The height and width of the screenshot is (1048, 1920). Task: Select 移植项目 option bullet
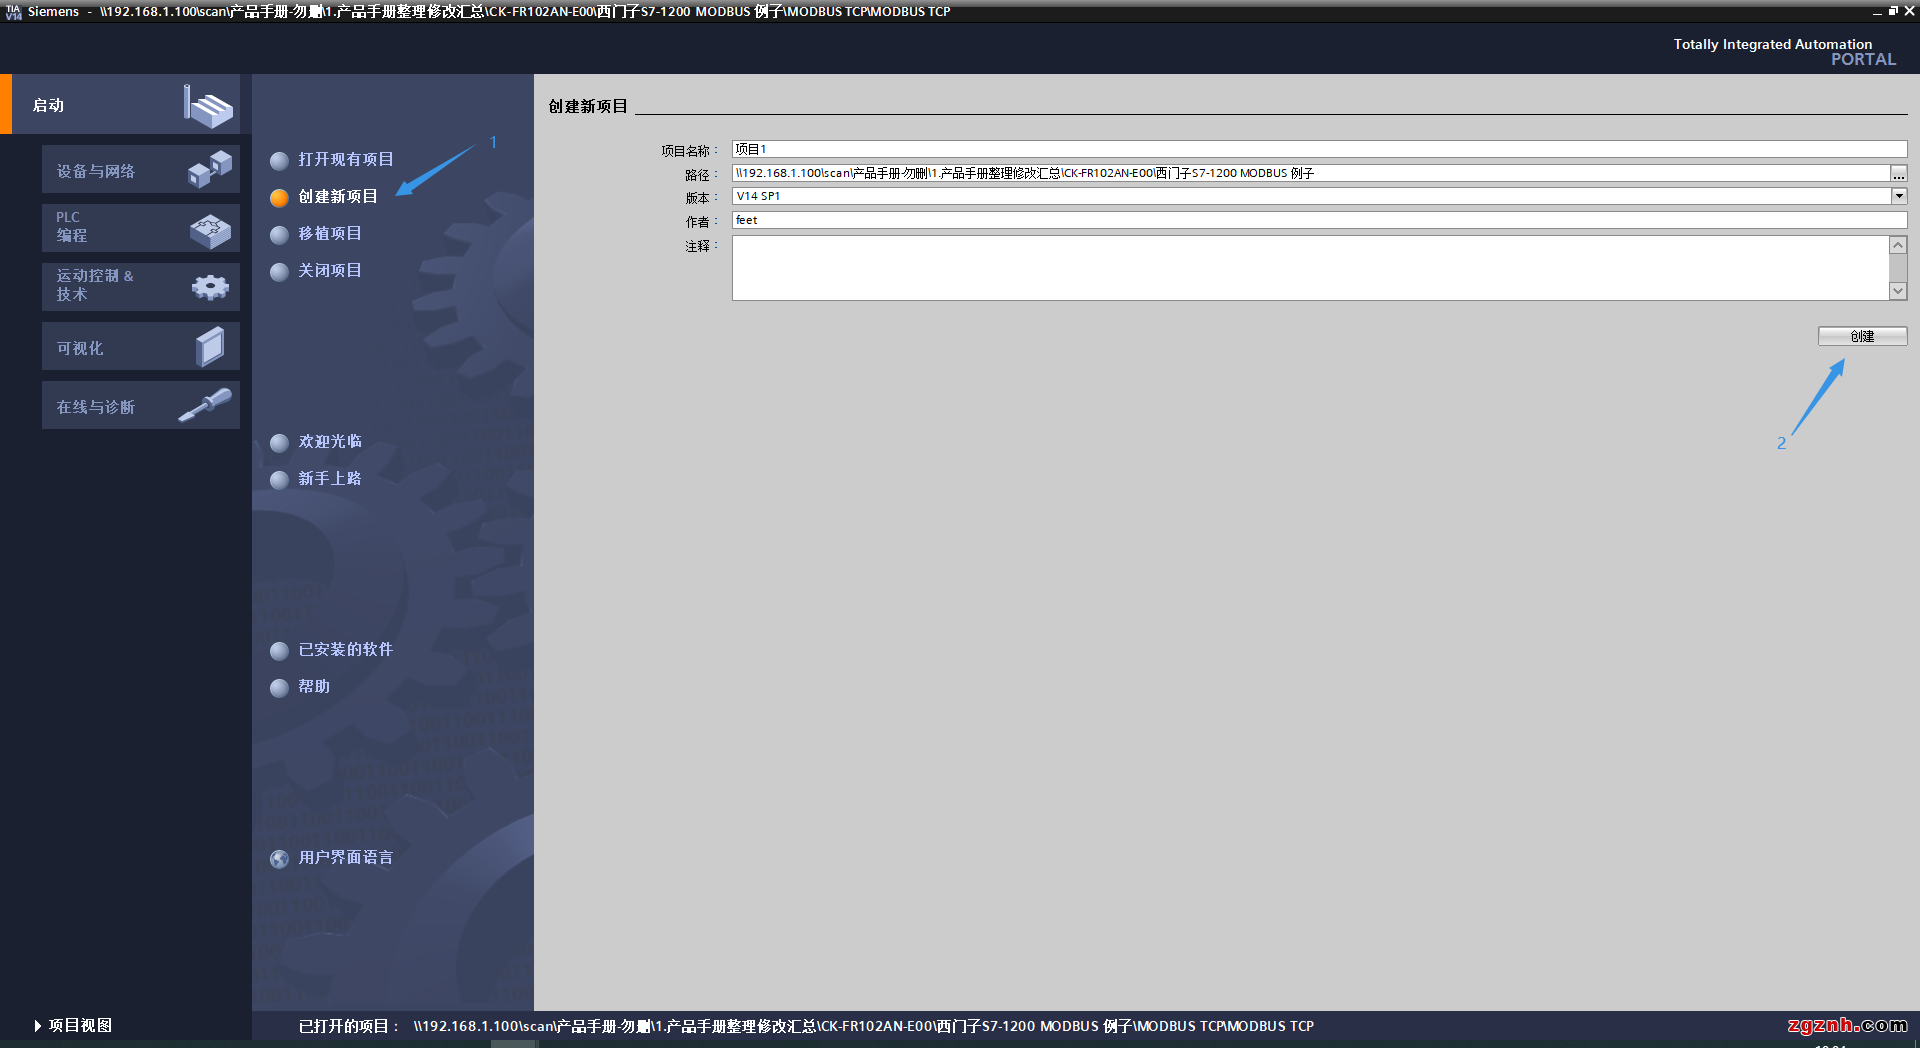coord(280,235)
